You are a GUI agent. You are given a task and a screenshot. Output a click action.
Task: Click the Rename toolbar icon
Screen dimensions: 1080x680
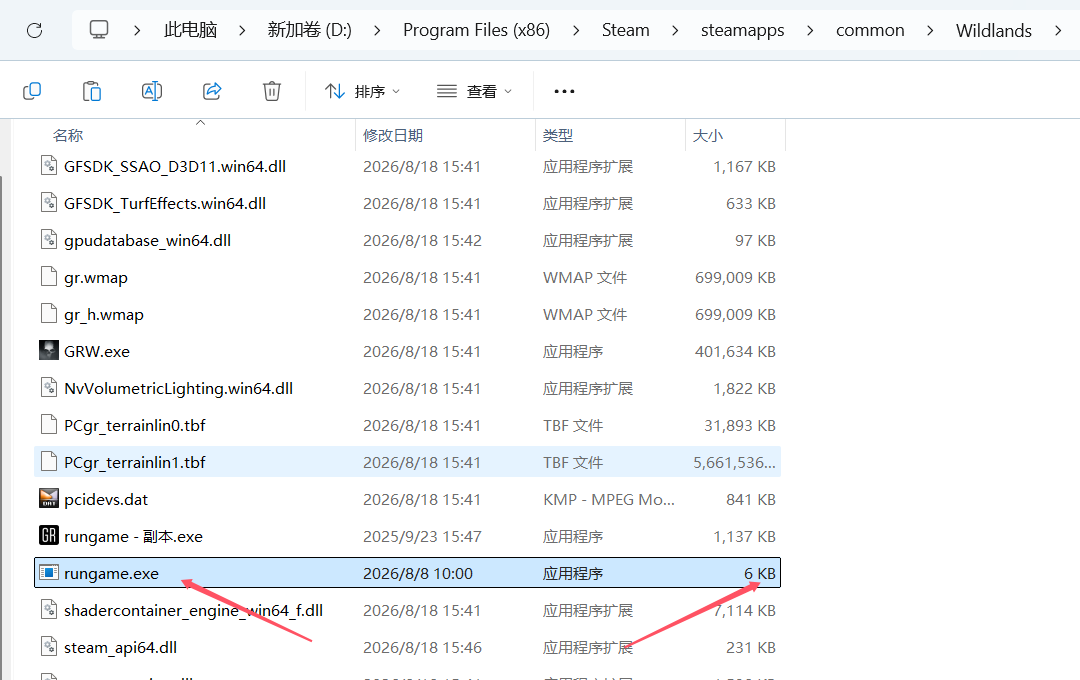[x=152, y=91]
